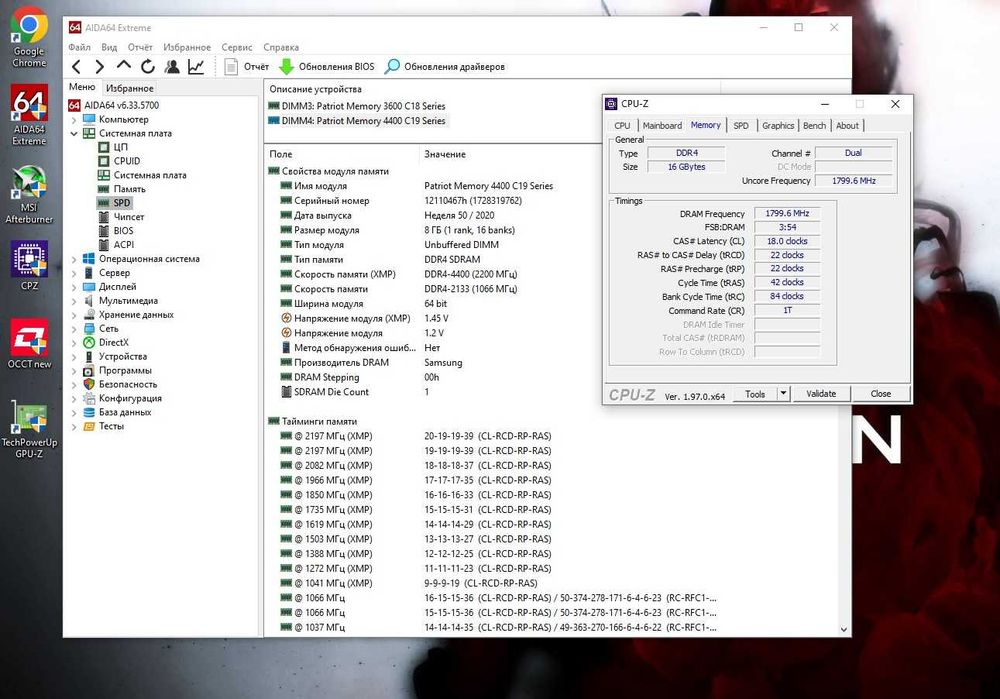This screenshot has height=699, width=1000.
Task: Select DIMM3: Patriot Memory 3600 C18 Series
Action: point(357,106)
